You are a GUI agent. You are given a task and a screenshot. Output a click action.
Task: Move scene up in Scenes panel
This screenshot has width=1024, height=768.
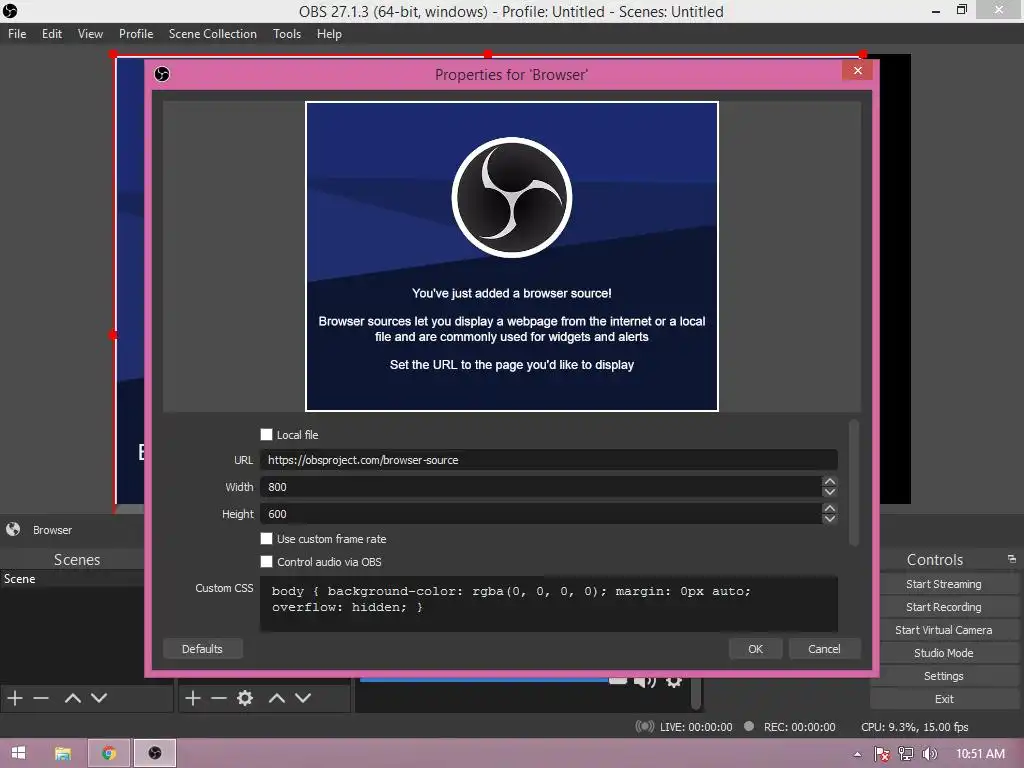(72, 698)
